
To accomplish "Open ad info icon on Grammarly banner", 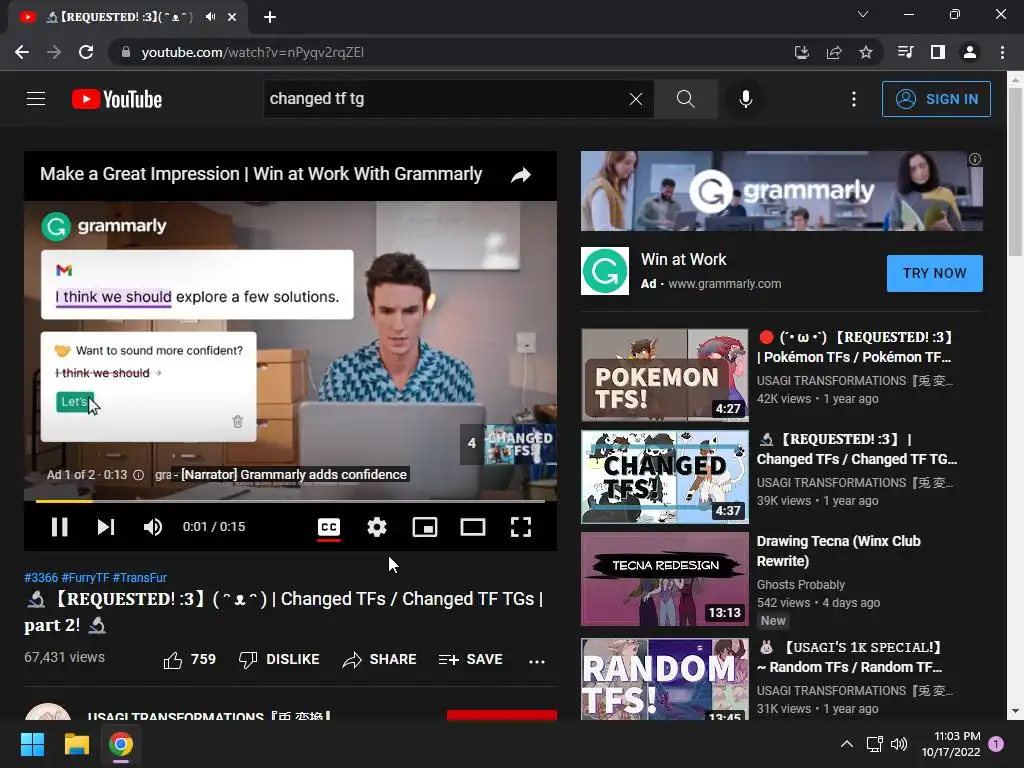I will click(974, 159).
